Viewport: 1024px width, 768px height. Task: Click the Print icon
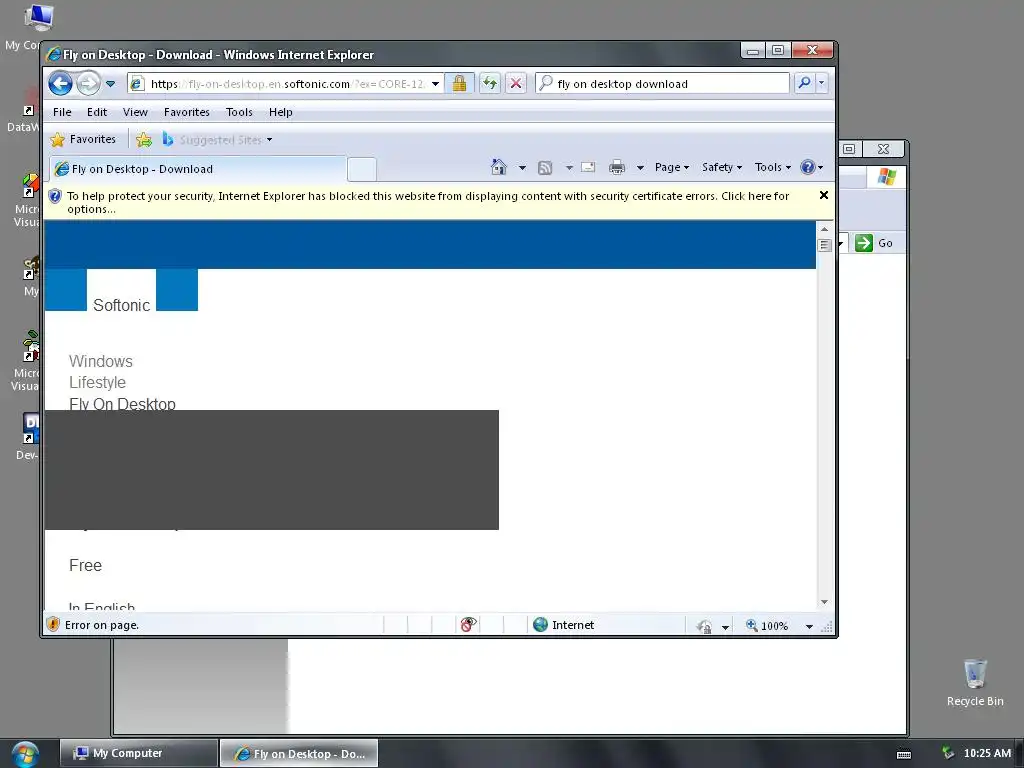(616, 168)
